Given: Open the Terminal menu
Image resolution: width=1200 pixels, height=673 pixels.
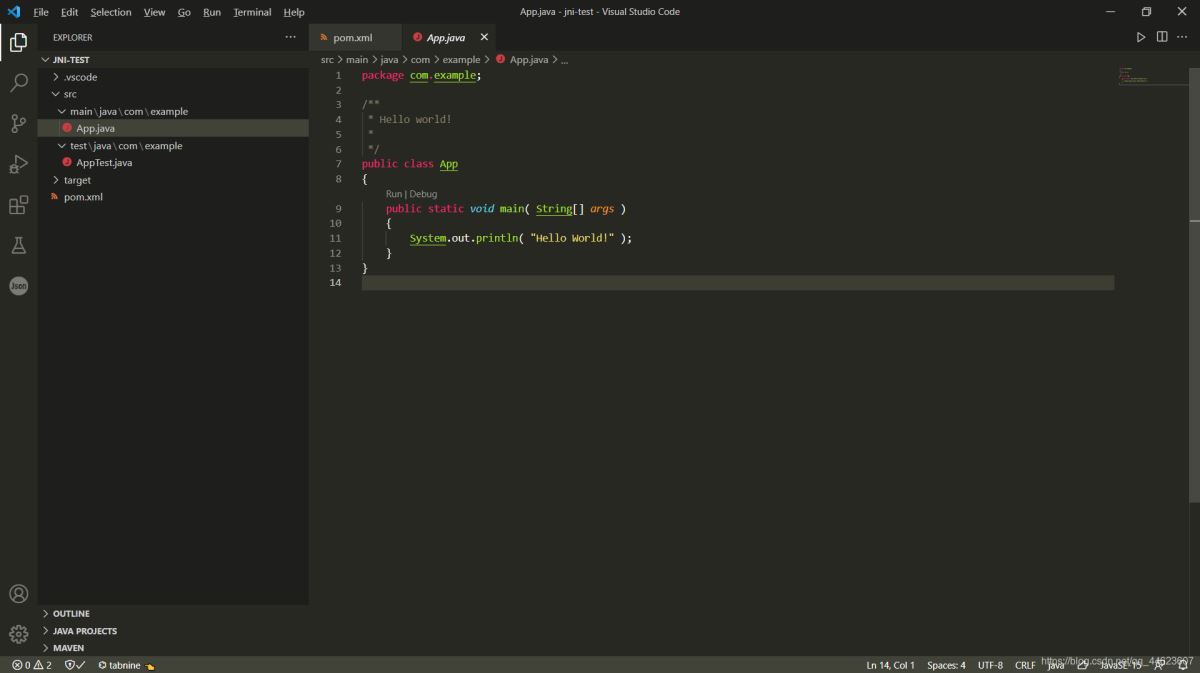Looking at the screenshot, I should [252, 12].
